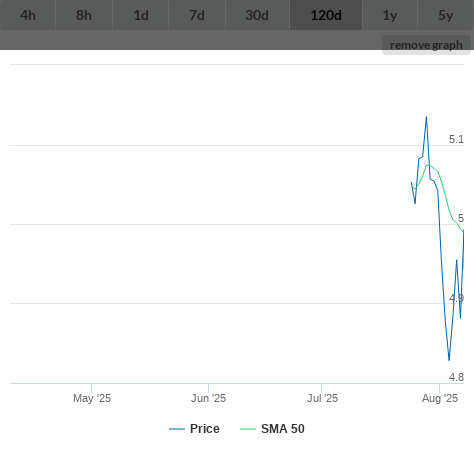Toggle the SMA 50 series in legend
Viewport: 474px width, 455px height.
click(272, 429)
